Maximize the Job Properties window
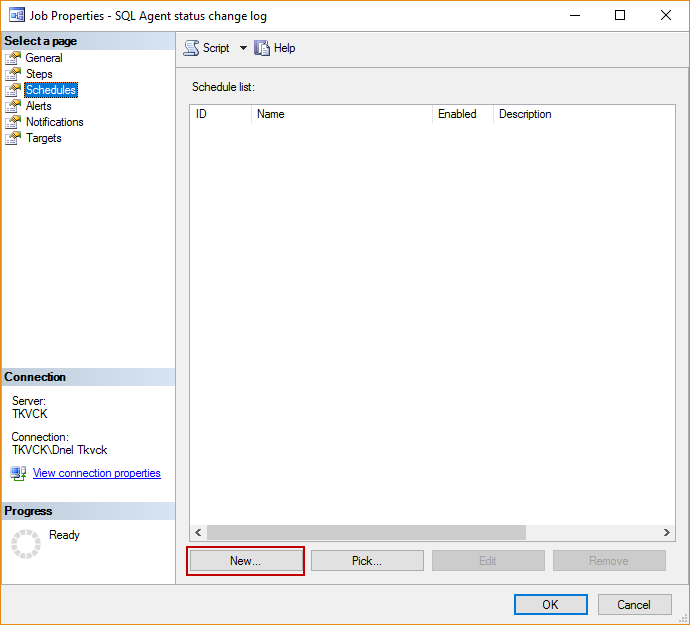This screenshot has width=690, height=625. pyautogui.click(x=620, y=15)
